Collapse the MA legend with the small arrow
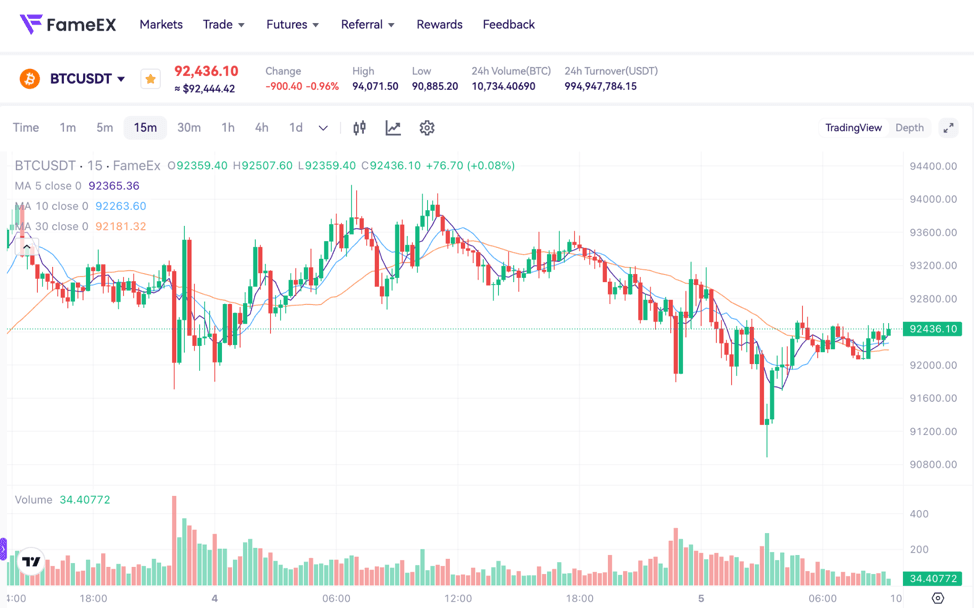974x608 pixels. pyautogui.click(x=25, y=246)
